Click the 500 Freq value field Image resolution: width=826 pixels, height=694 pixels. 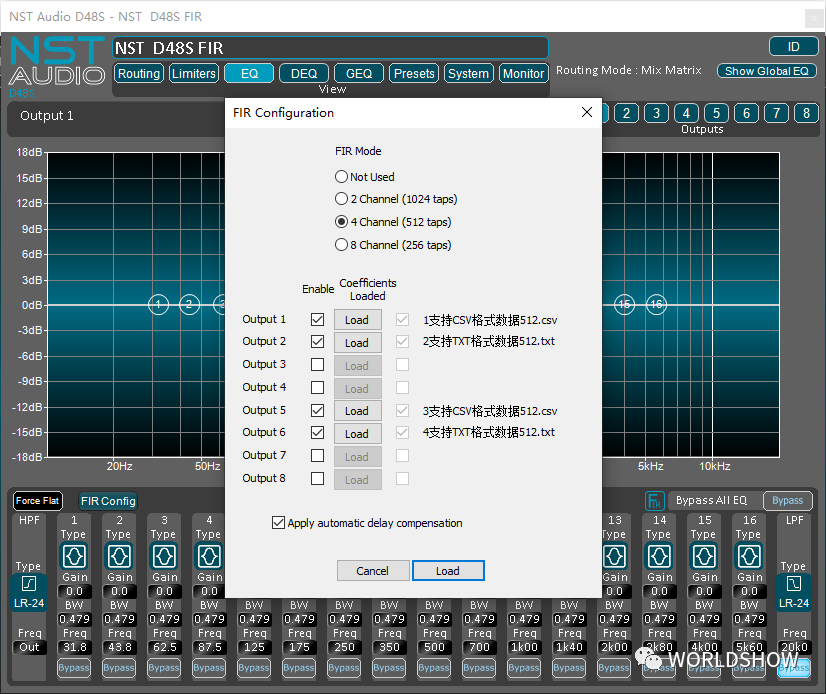[434, 647]
